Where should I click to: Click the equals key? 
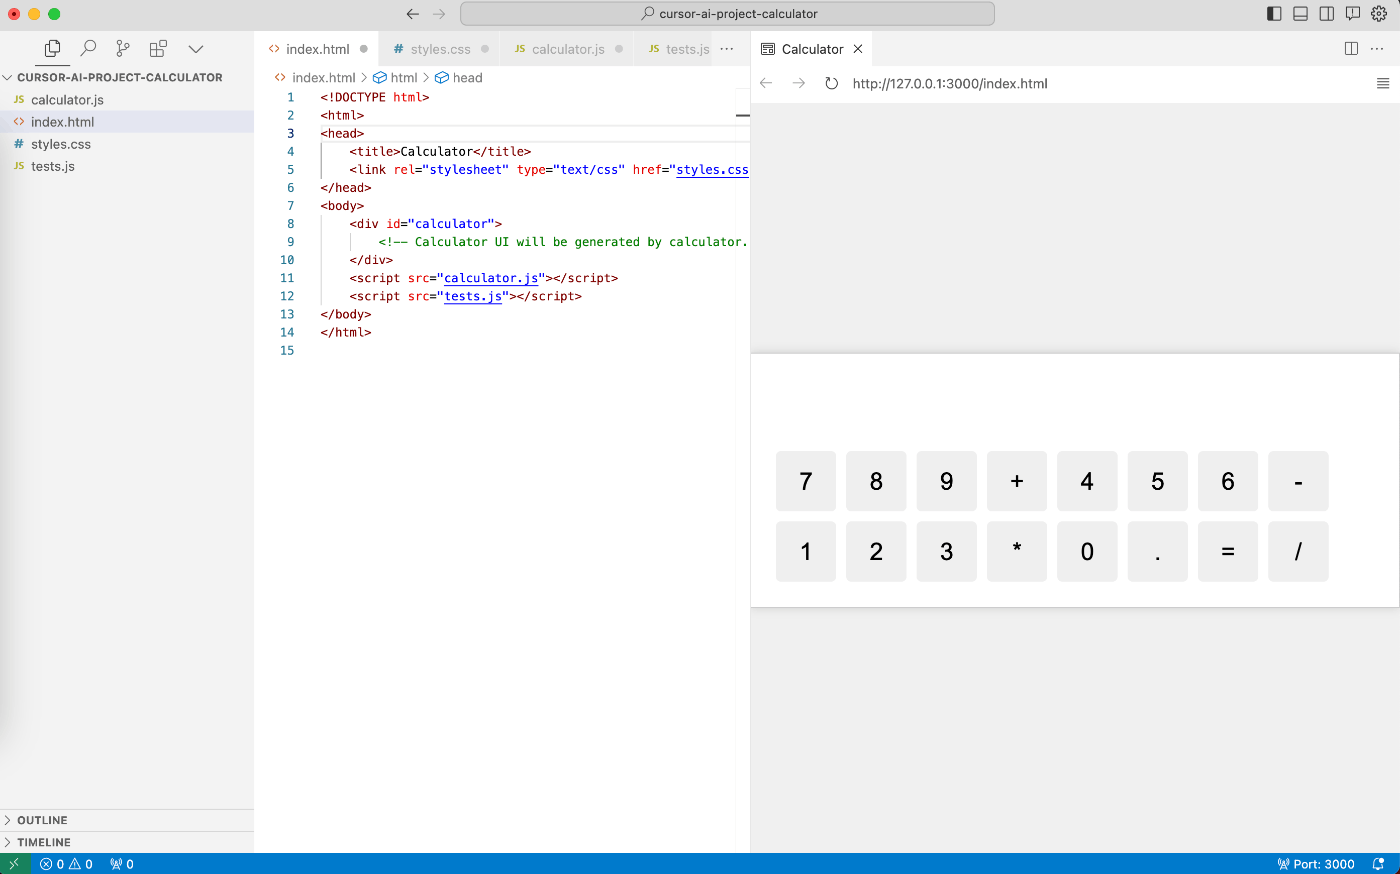[x=1228, y=551]
